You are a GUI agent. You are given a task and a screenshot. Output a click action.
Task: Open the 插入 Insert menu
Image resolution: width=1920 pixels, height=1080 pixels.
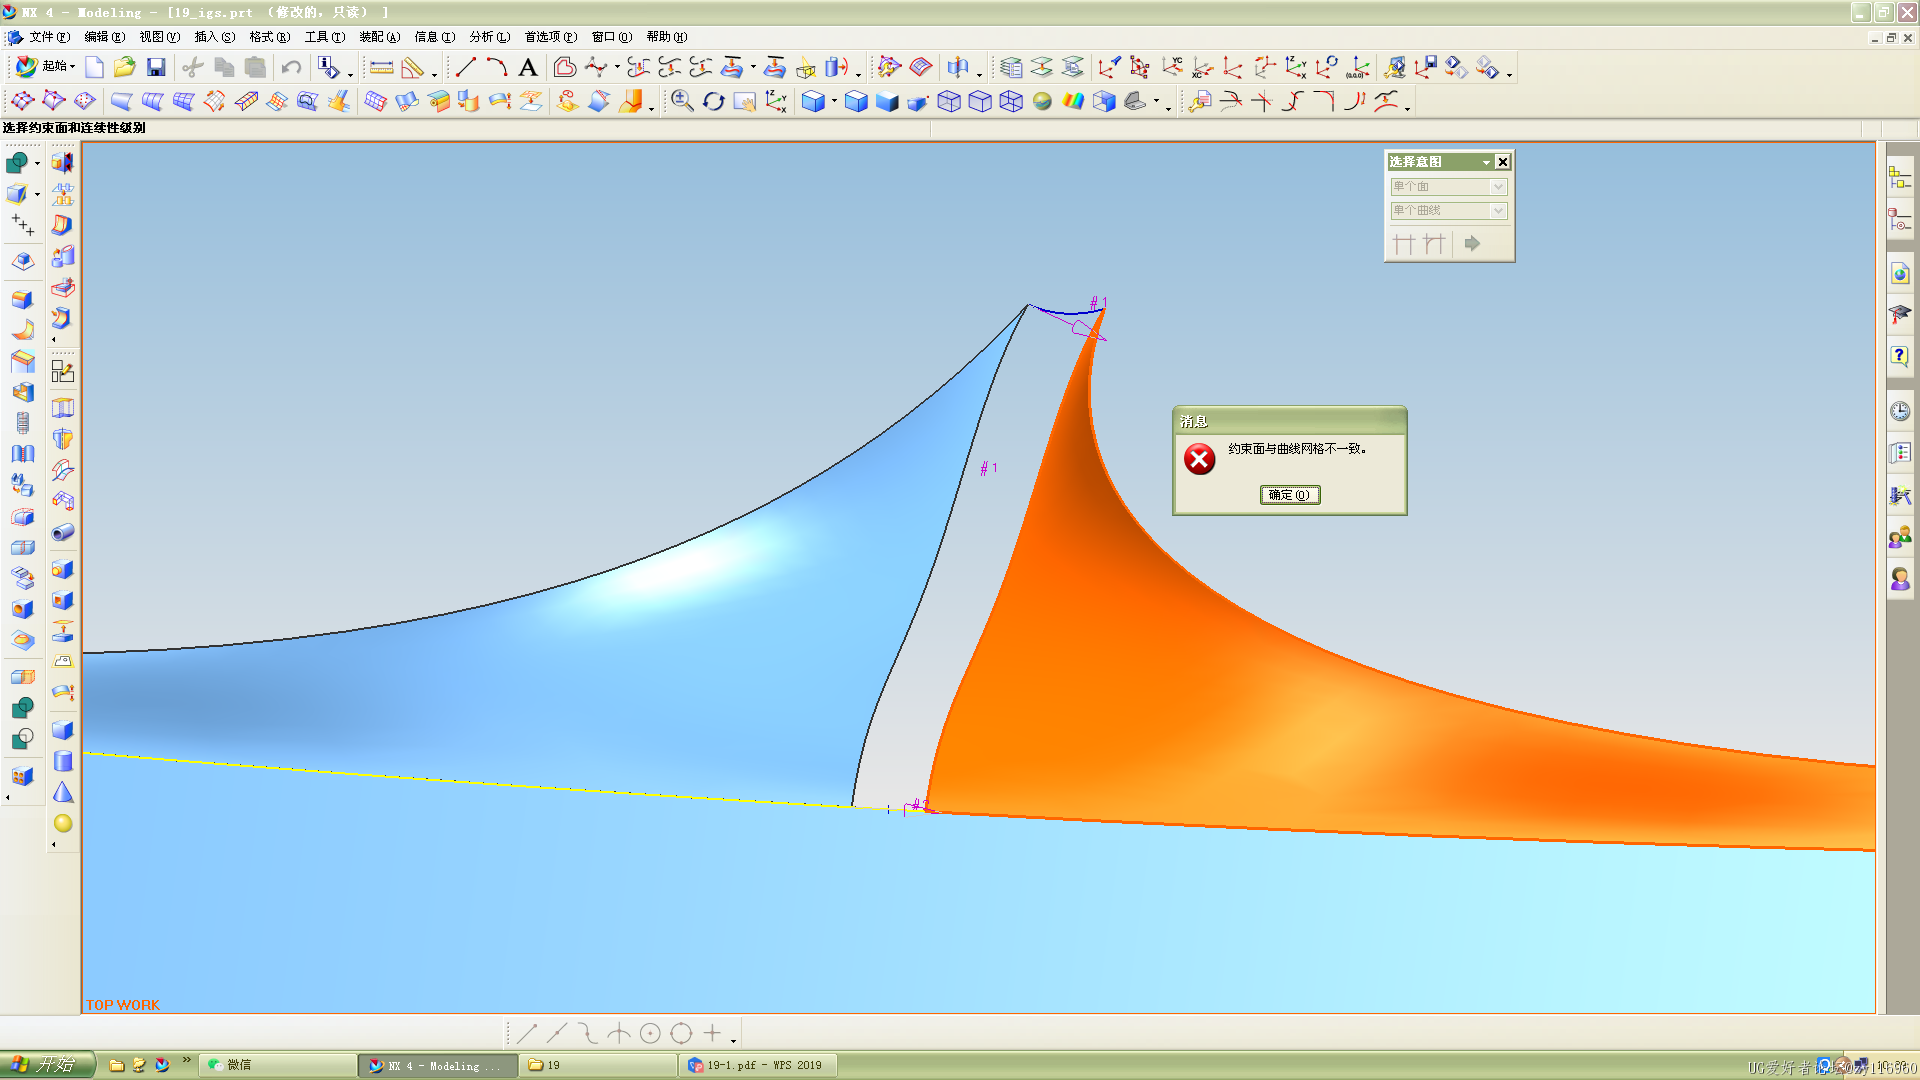point(215,37)
